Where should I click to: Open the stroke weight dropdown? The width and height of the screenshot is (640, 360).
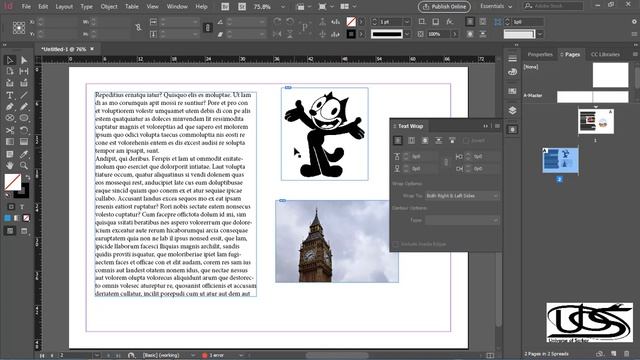(407, 22)
